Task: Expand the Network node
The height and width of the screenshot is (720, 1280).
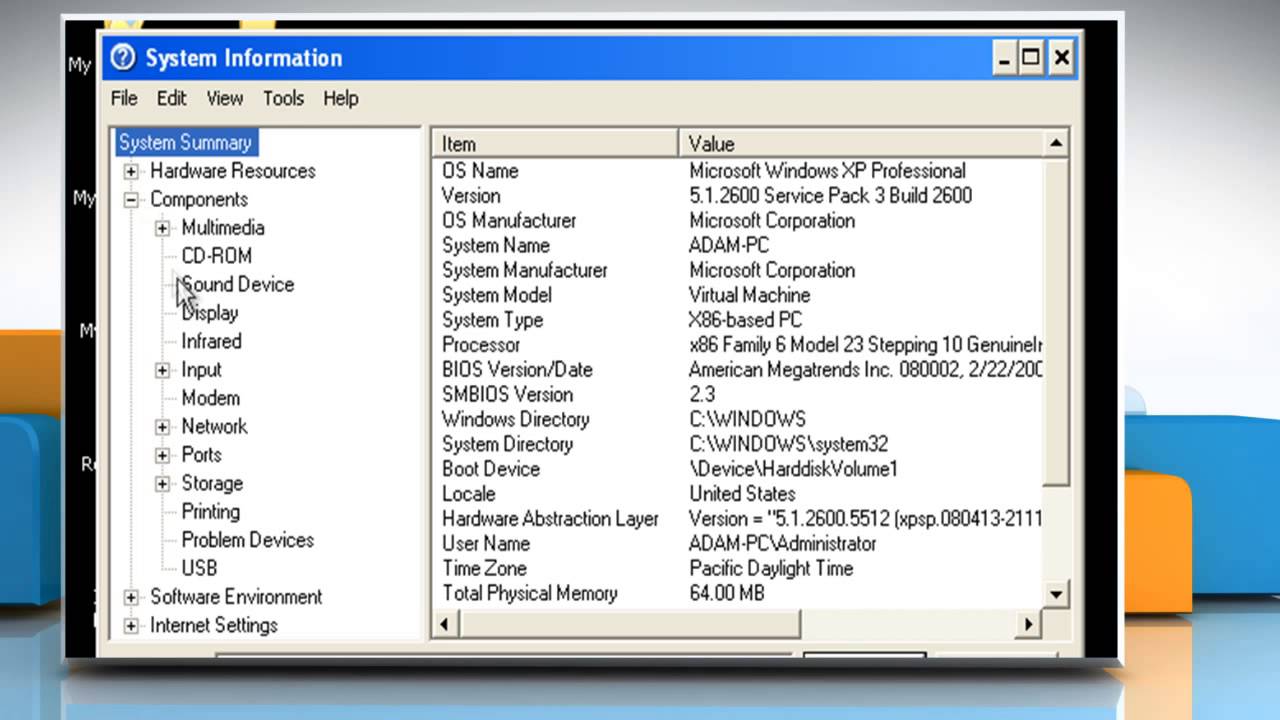Action: point(162,427)
